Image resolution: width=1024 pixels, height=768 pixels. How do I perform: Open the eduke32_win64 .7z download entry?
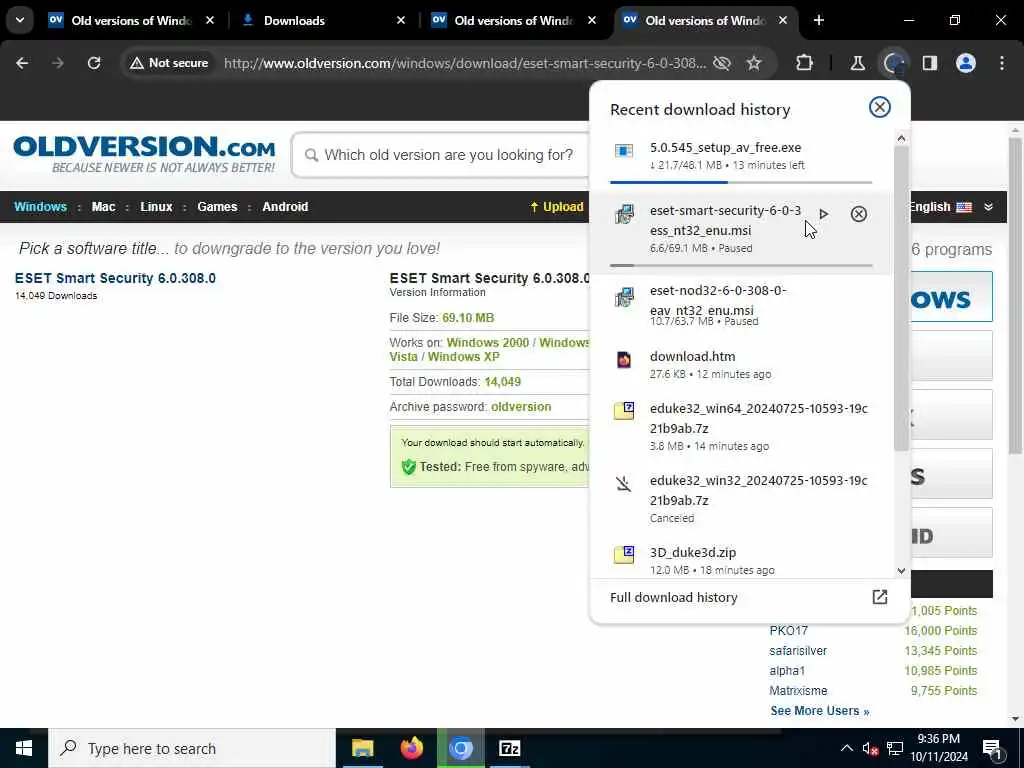point(741,426)
